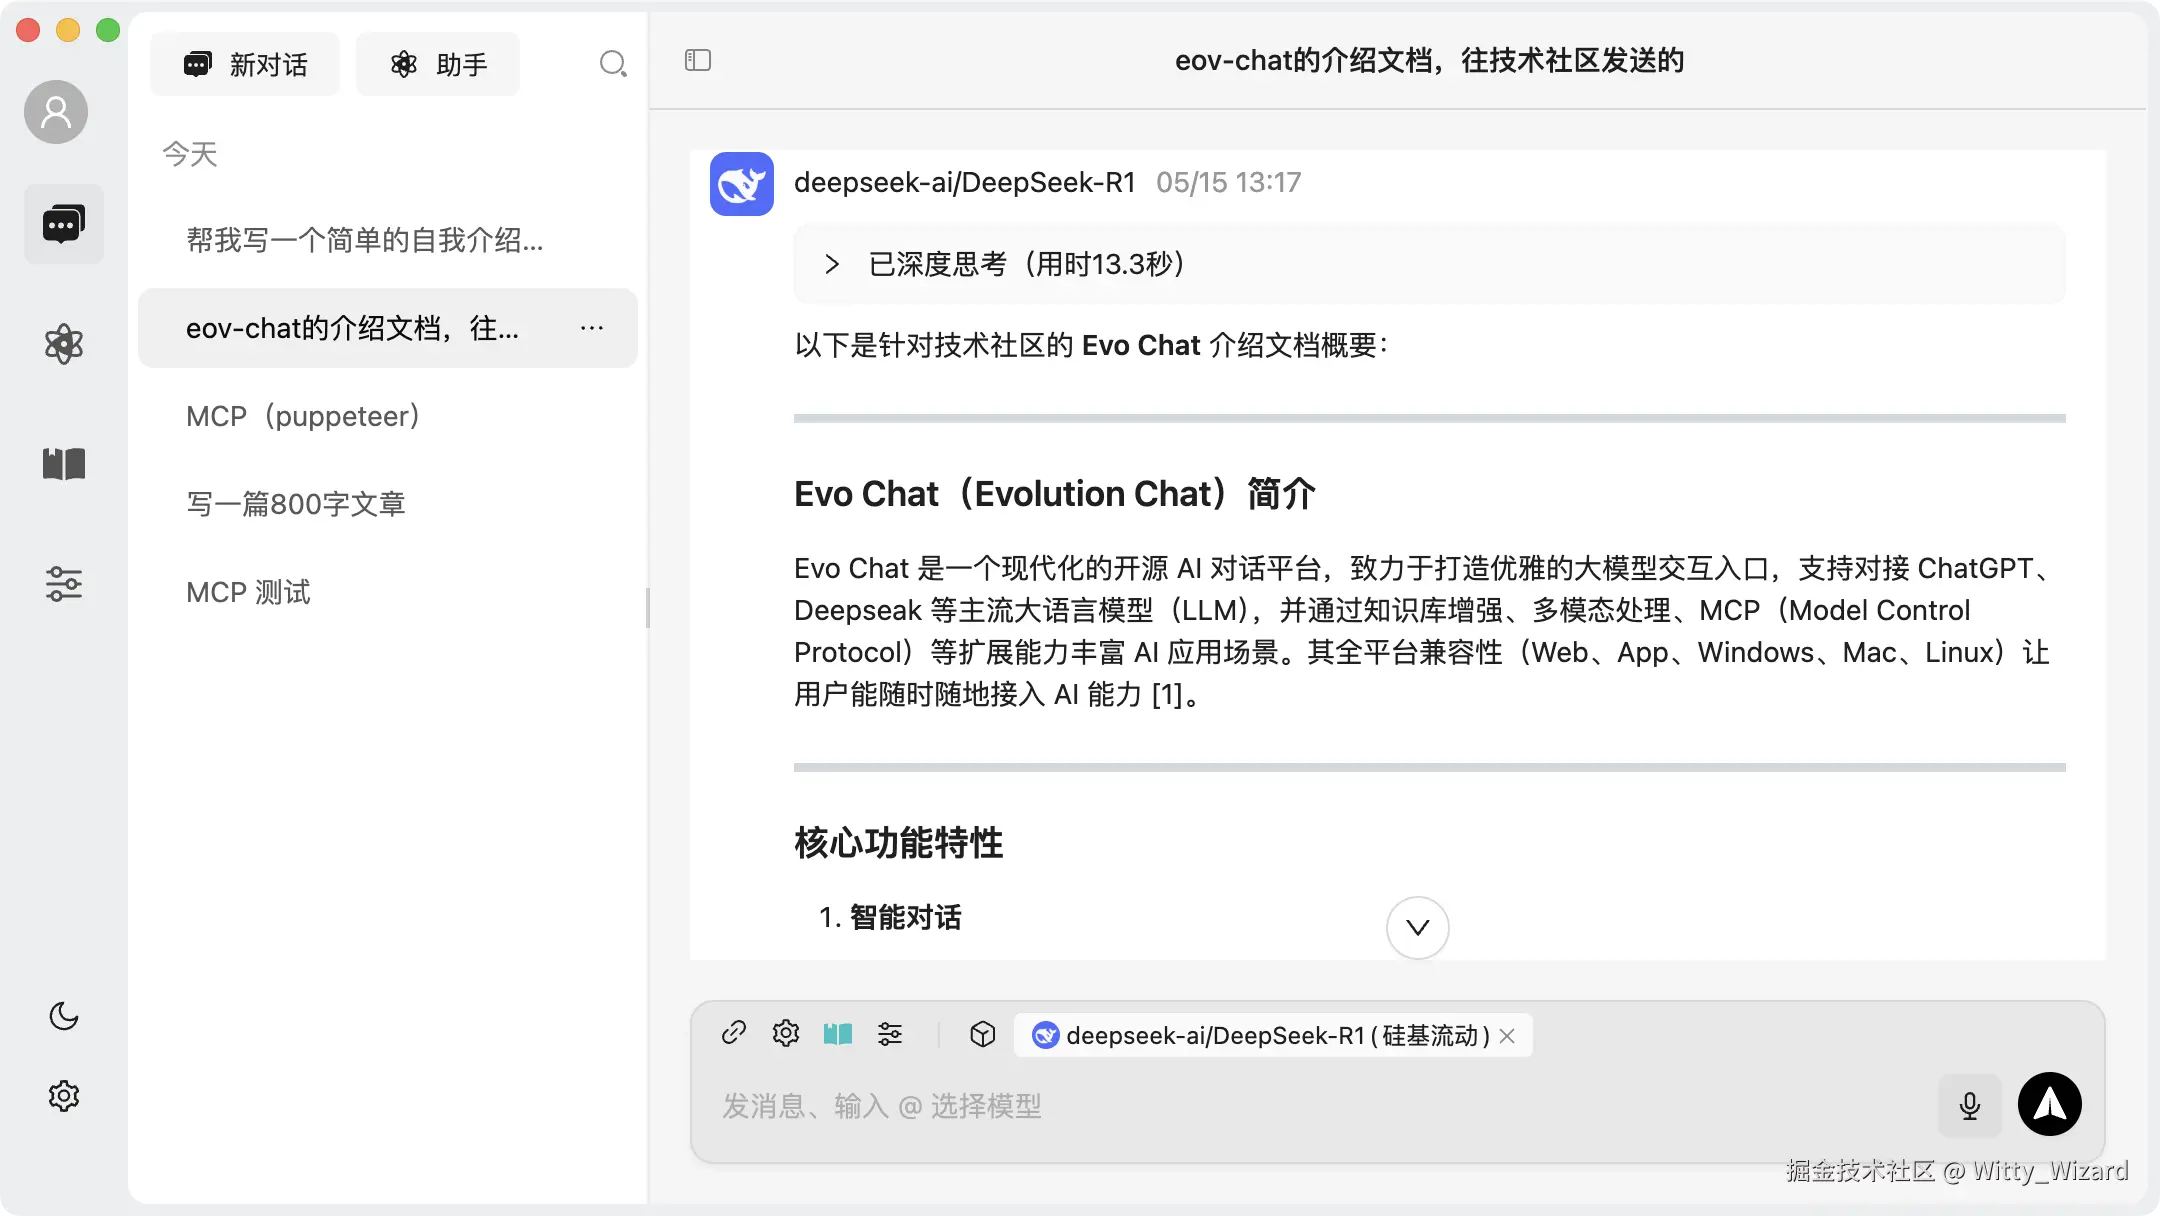This screenshot has height=1216, width=2160.
Task: Click the down chevron to jump to message end
Action: [x=1416, y=927]
